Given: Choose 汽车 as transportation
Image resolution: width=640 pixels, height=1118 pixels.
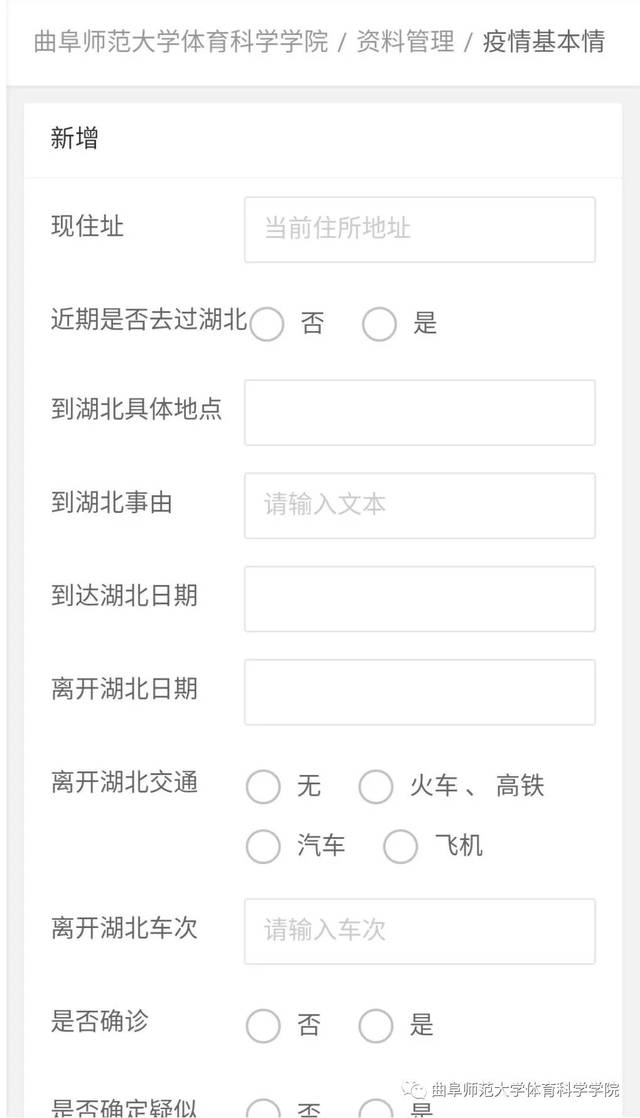Looking at the screenshot, I should click(x=262, y=846).
